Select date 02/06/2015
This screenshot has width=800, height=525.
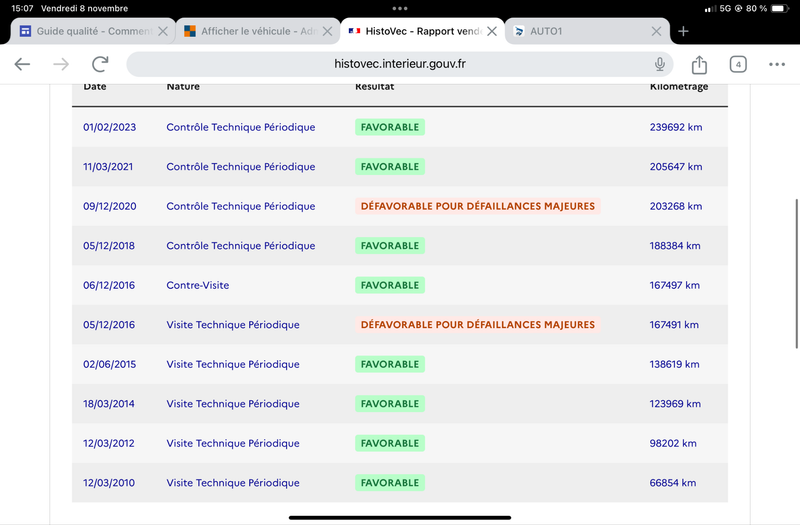point(109,364)
